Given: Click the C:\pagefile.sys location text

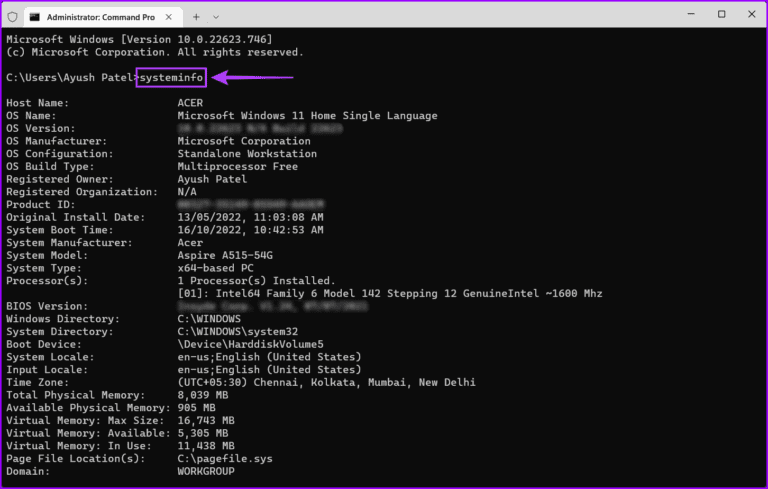Looking at the screenshot, I should tap(225, 459).
